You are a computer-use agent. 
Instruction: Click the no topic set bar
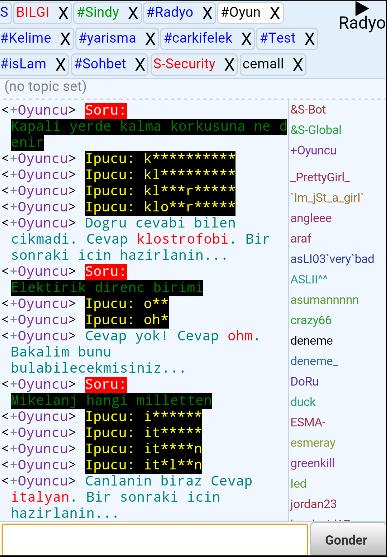click(x=45, y=86)
